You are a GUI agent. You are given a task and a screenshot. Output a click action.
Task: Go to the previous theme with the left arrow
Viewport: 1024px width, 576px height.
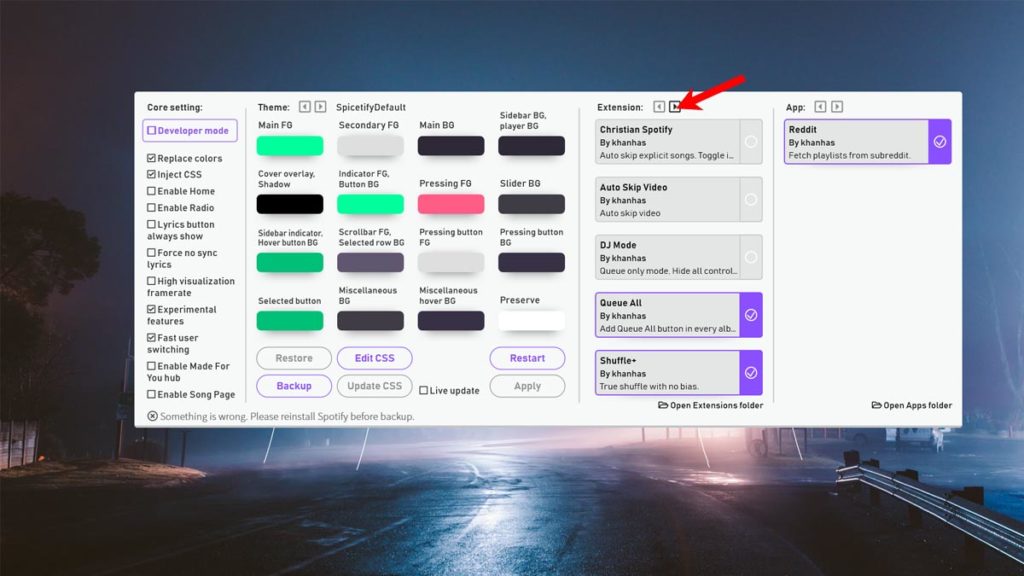(304, 106)
